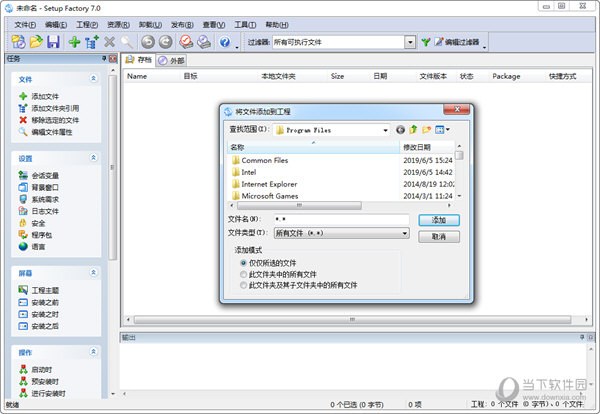
Task: Collapse the 文件 task section
Action: coord(93,78)
